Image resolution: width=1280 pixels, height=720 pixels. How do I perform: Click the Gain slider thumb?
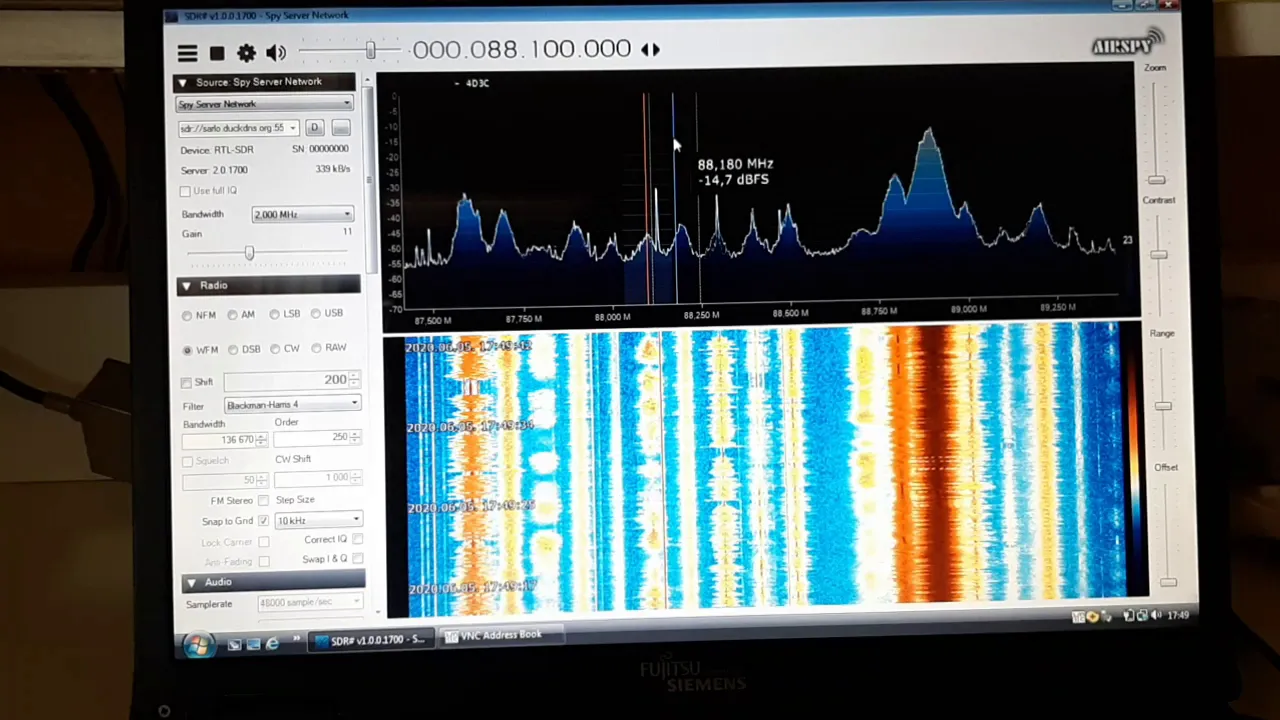[249, 252]
